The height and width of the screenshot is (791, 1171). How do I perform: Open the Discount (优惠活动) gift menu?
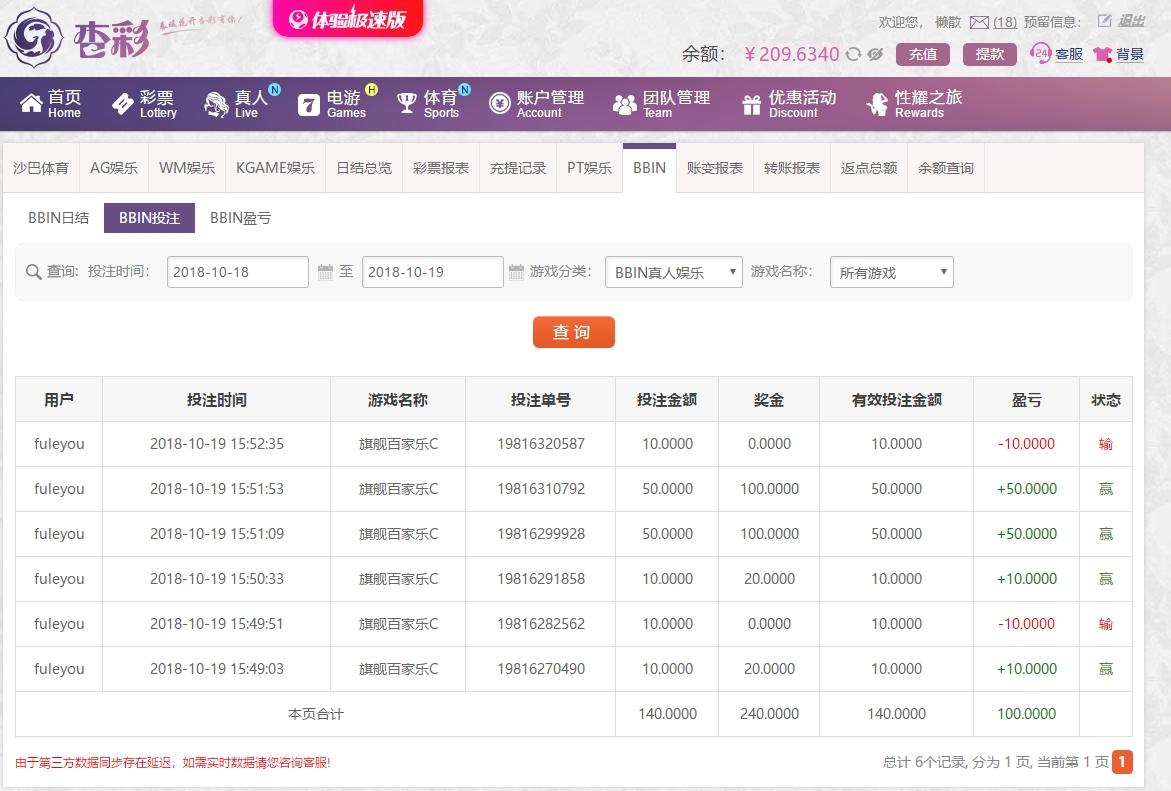(789, 104)
